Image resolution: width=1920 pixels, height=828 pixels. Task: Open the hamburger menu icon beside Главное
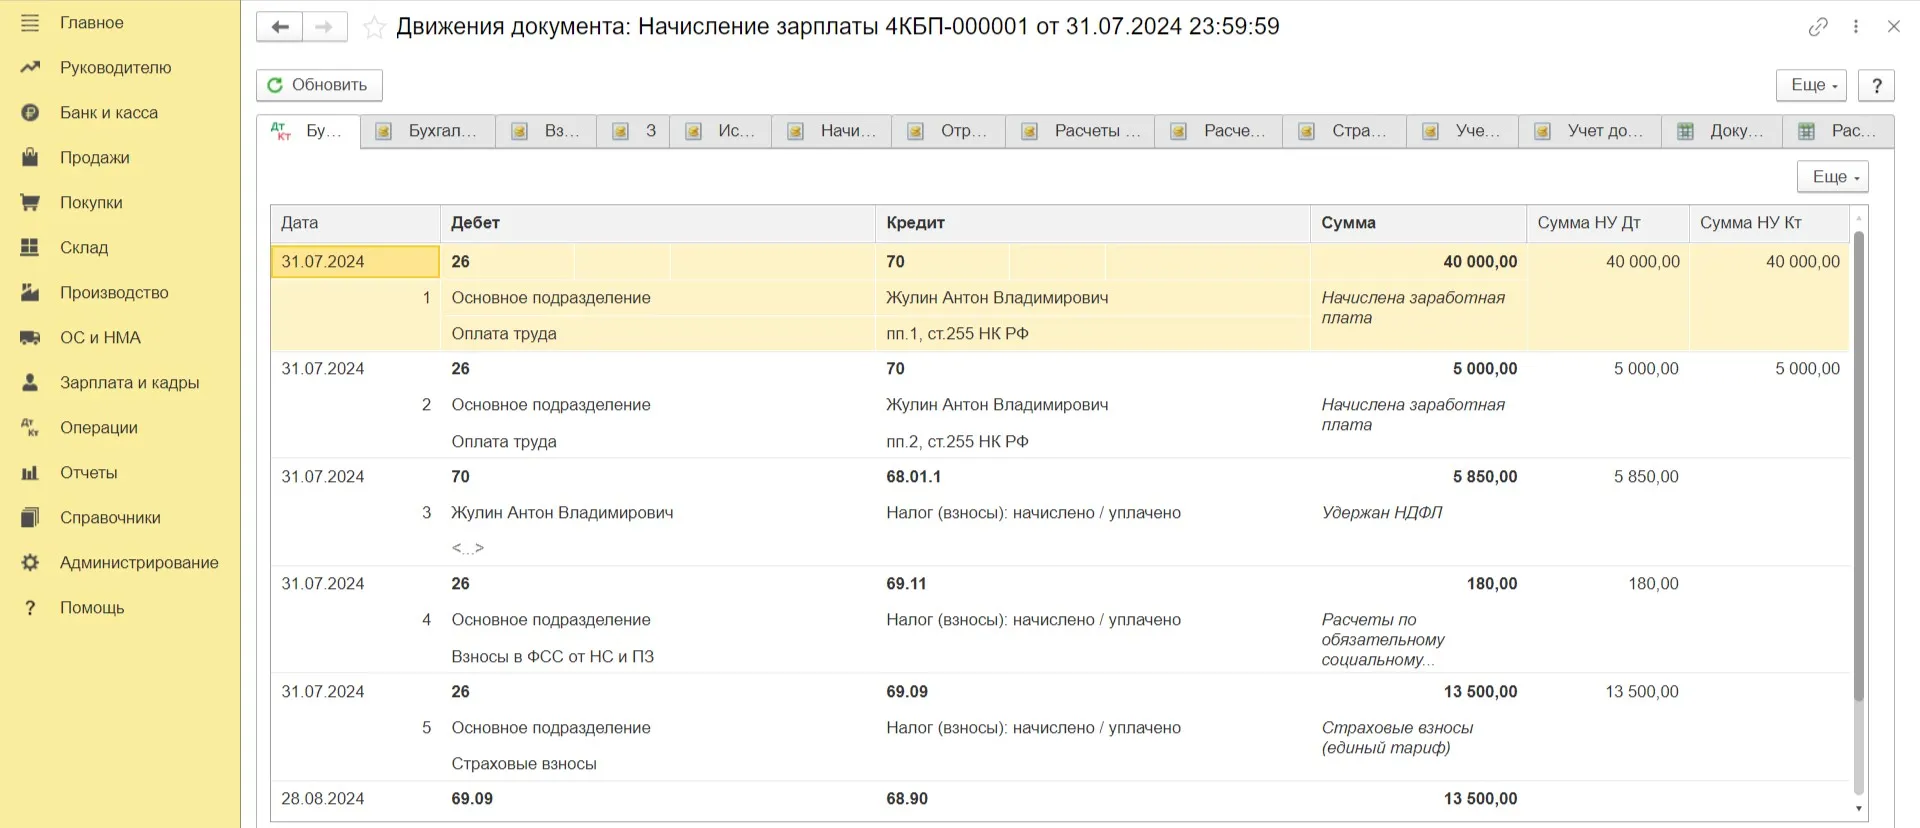[x=30, y=23]
